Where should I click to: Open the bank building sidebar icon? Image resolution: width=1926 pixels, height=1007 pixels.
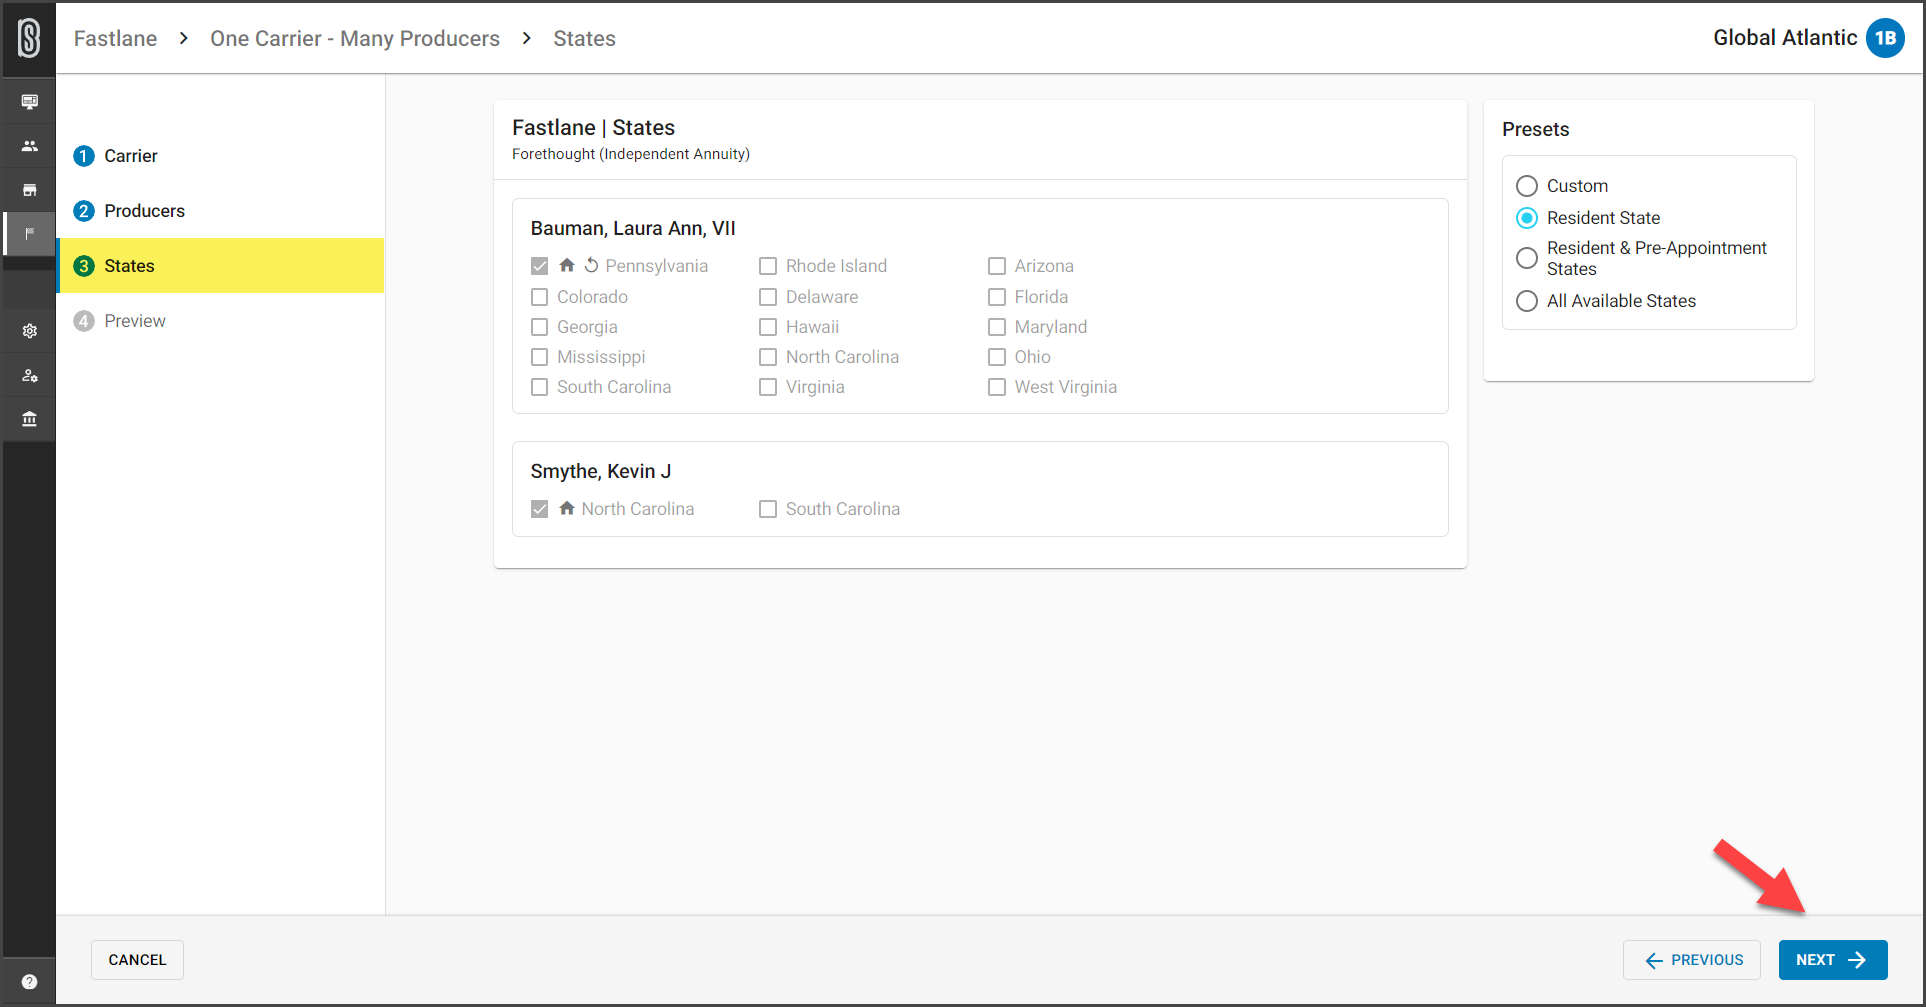tap(29, 419)
